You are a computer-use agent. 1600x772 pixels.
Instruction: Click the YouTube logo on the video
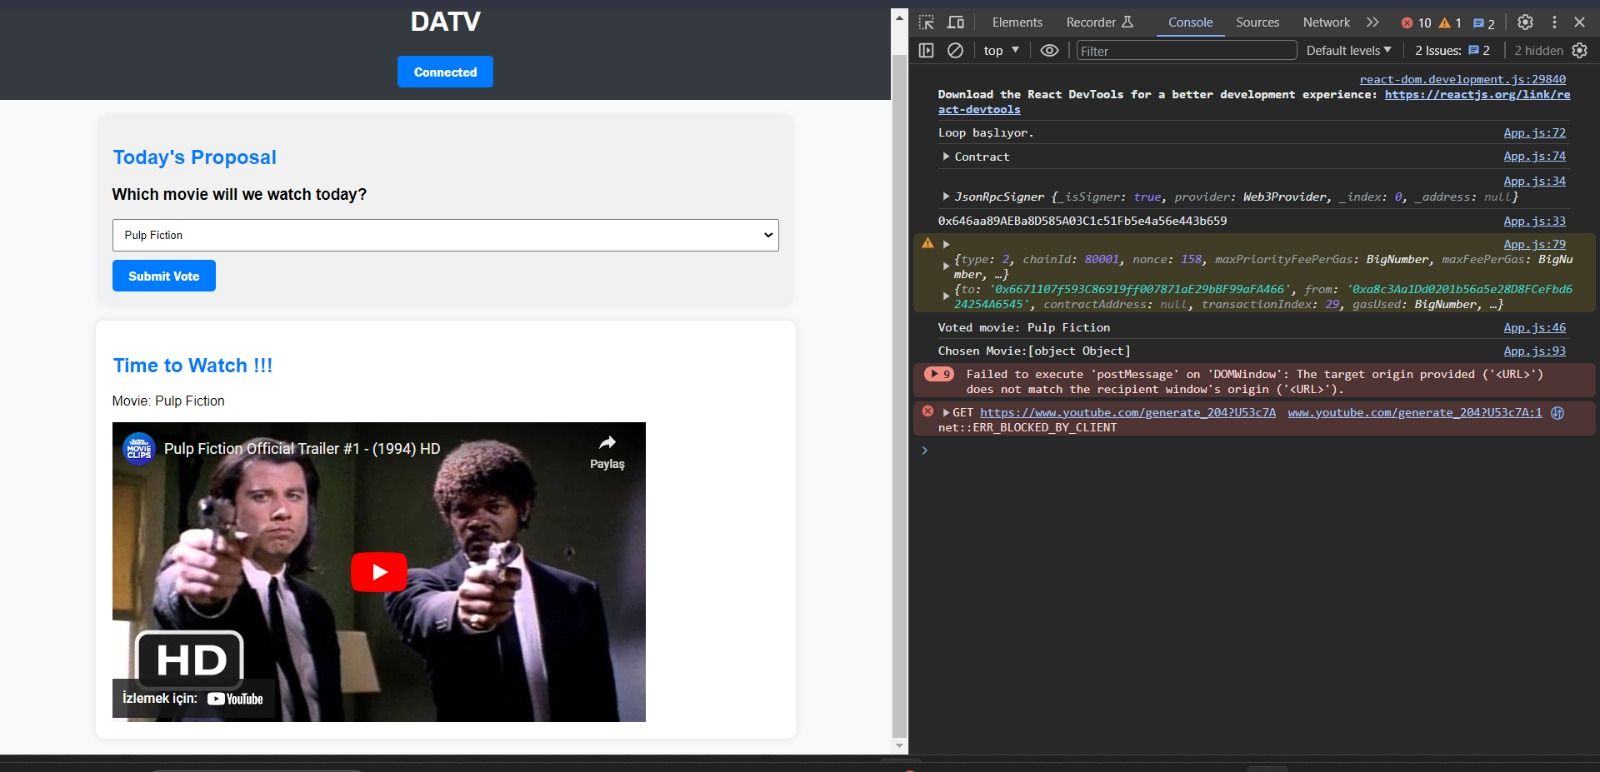coord(235,699)
